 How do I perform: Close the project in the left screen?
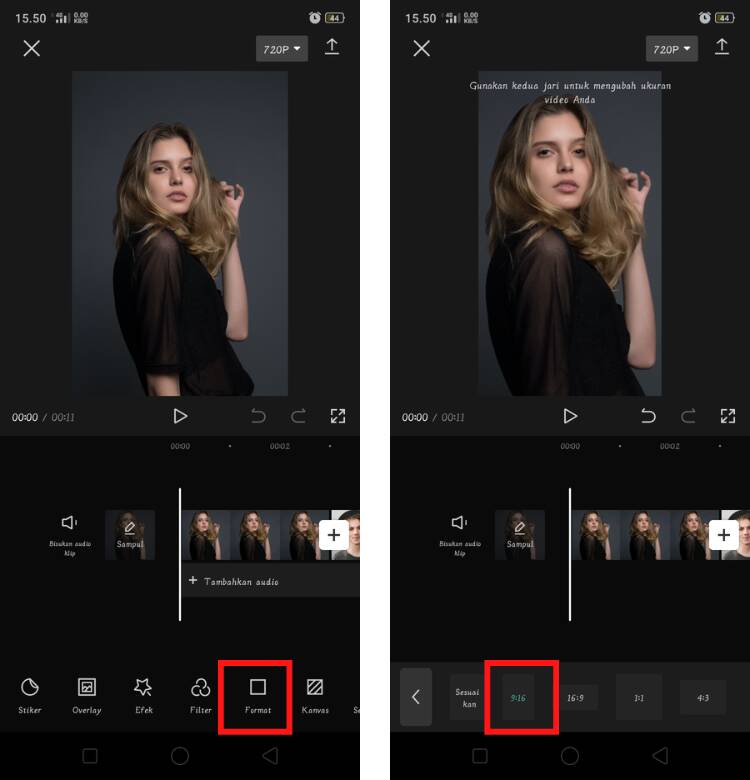pyautogui.click(x=32, y=48)
